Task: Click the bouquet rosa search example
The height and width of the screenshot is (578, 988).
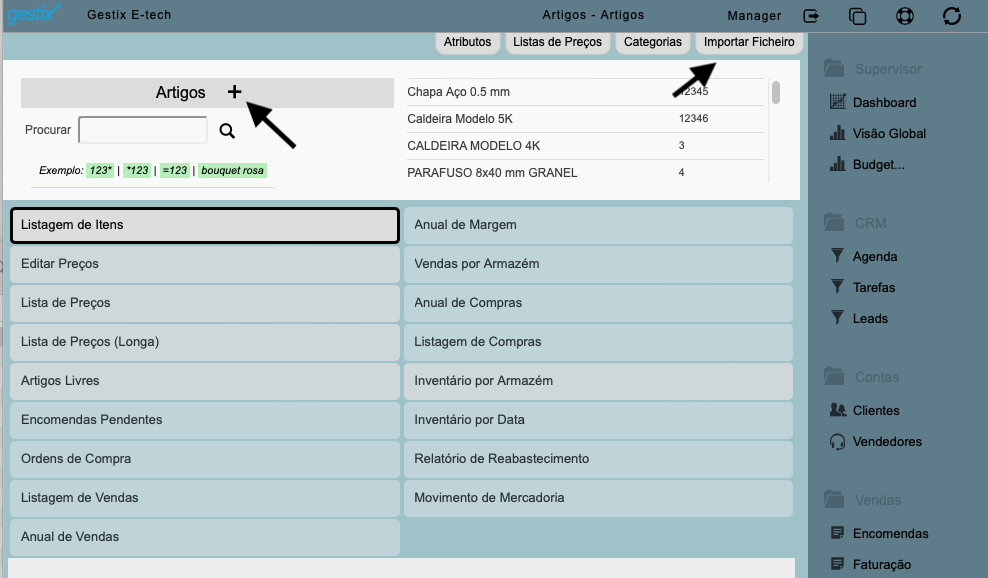Action: [233, 170]
